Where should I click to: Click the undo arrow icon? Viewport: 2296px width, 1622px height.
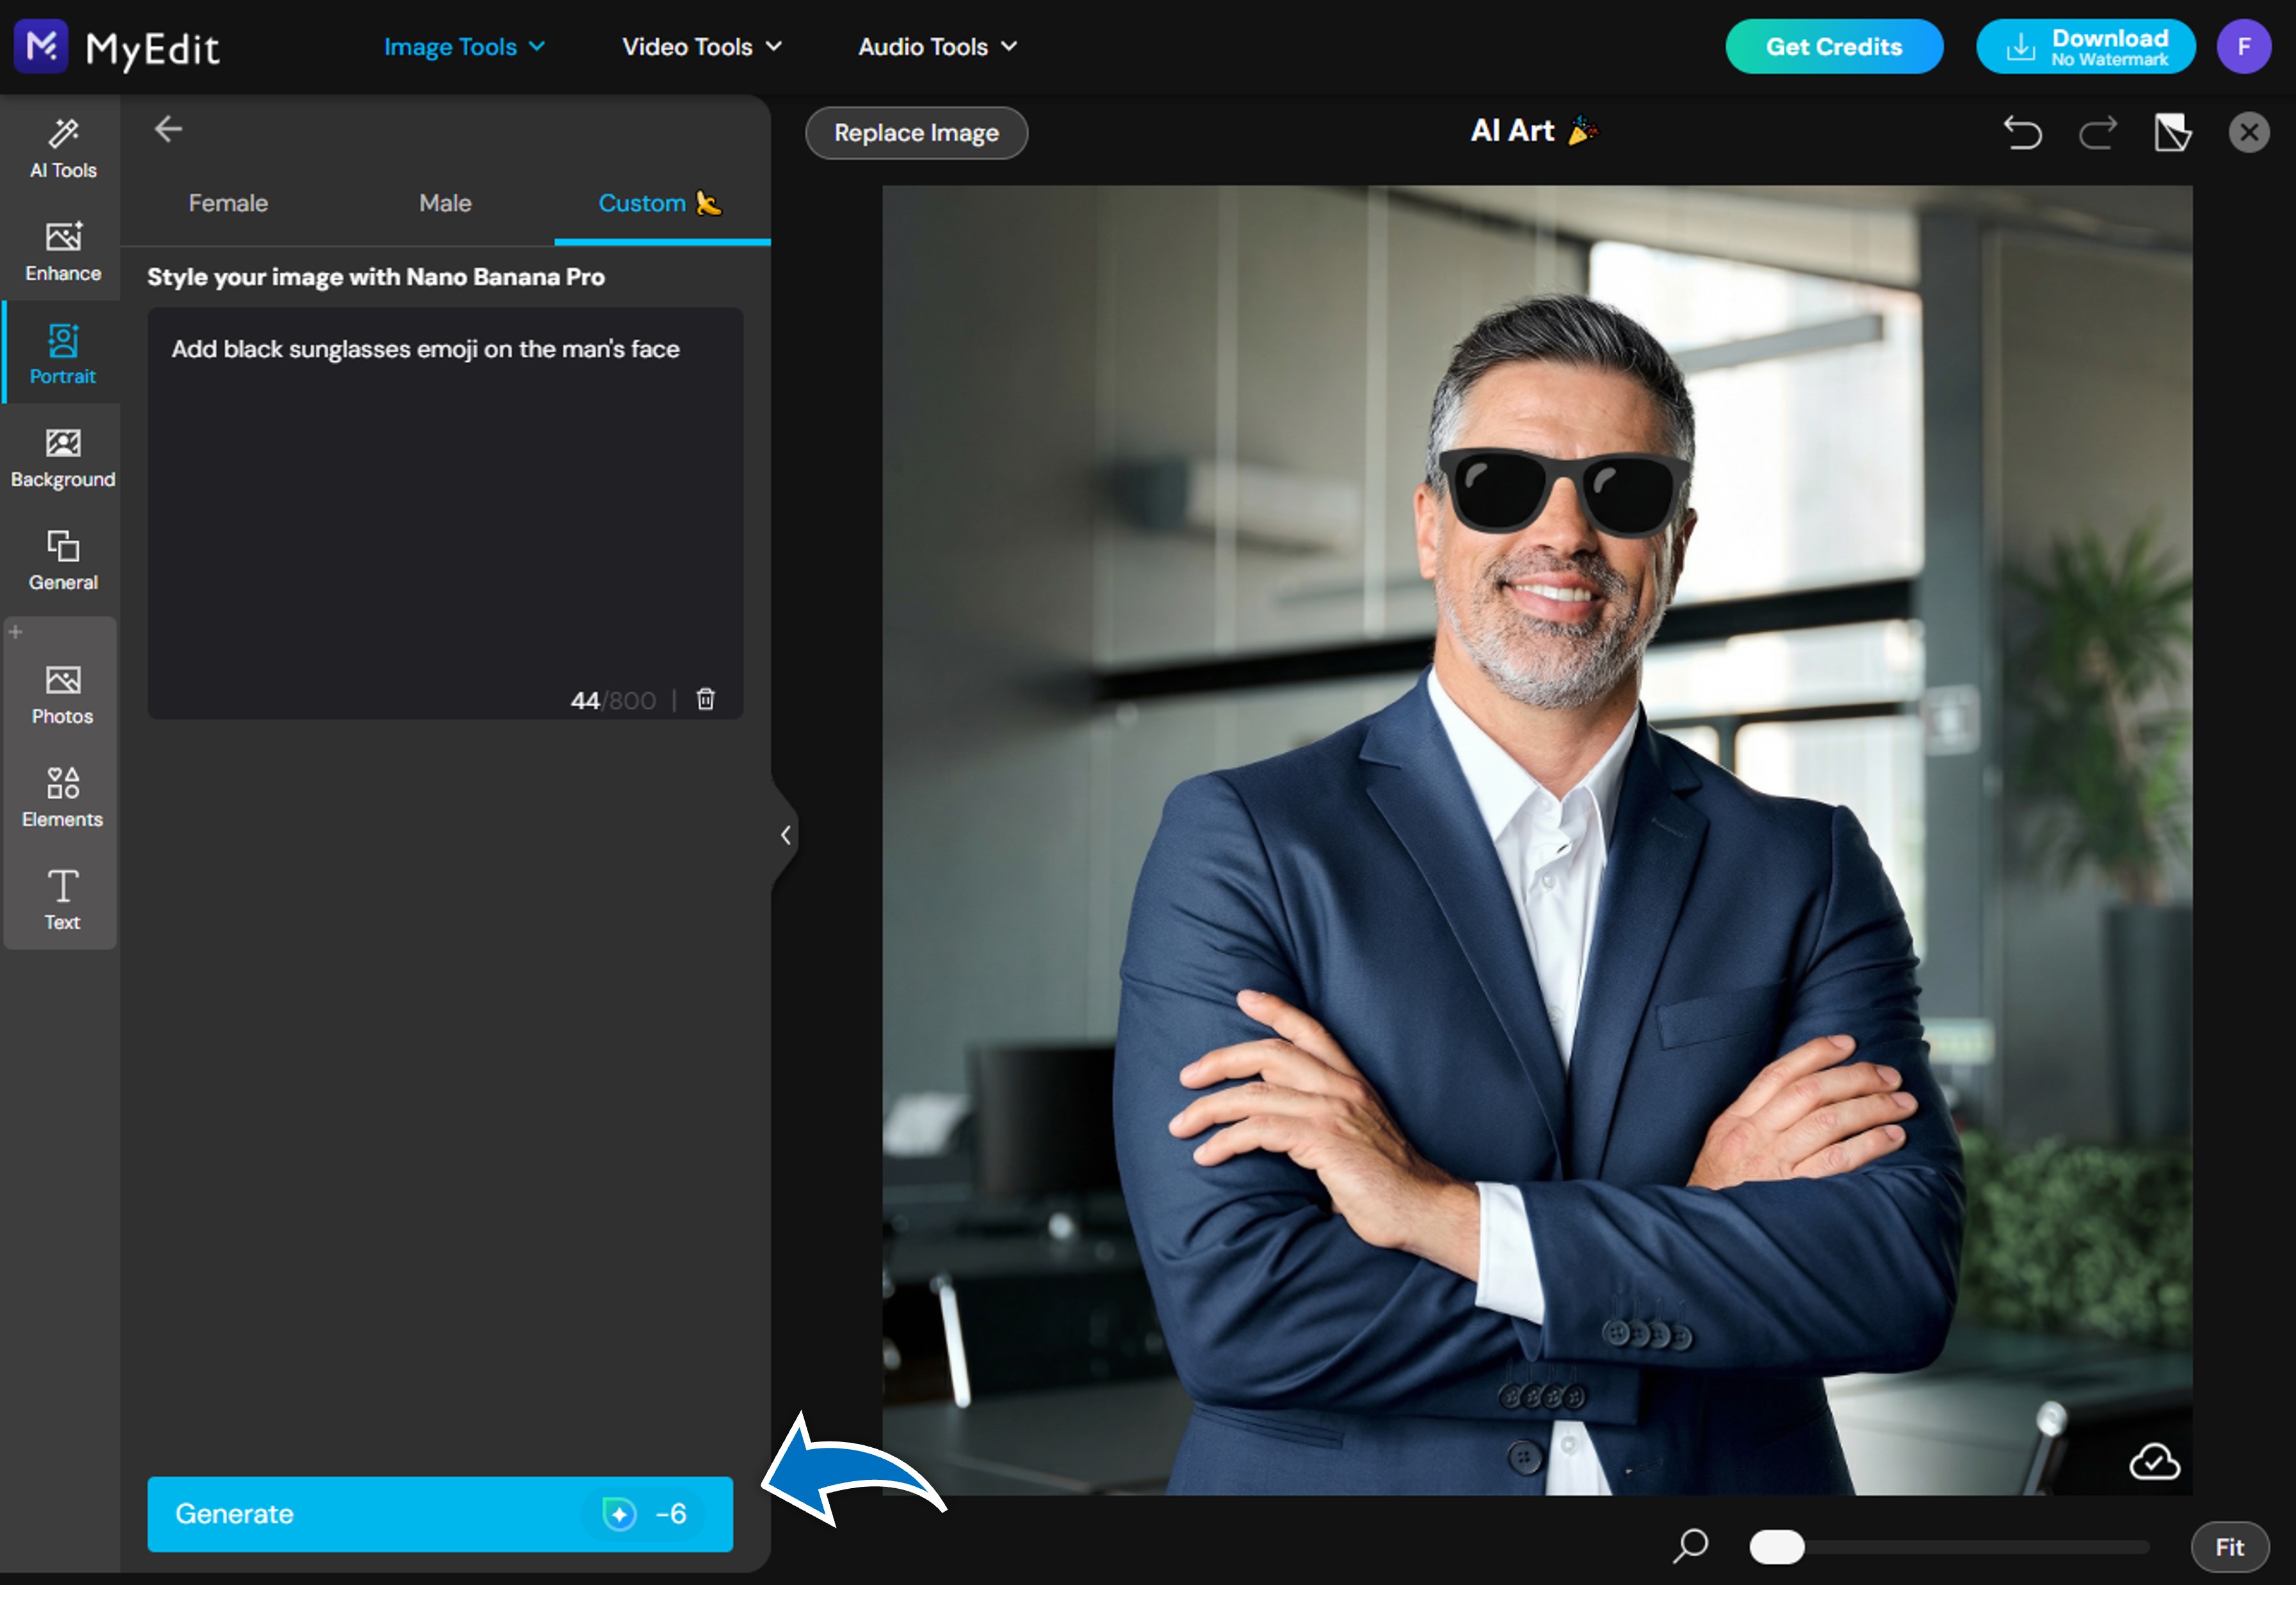coord(2022,133)
